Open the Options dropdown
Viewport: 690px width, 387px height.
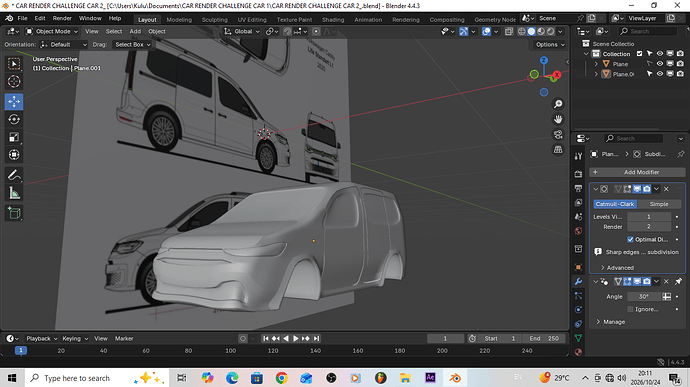(x=550, y=44)
